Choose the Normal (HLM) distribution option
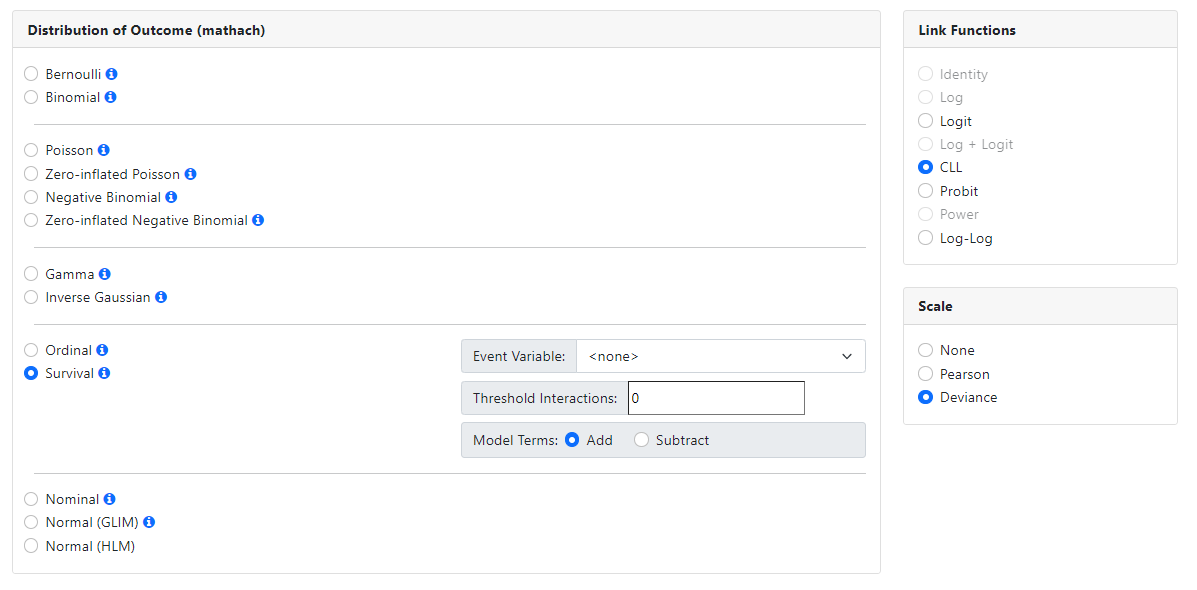Screen dimensions: 1197x590 tap(31, 546)
